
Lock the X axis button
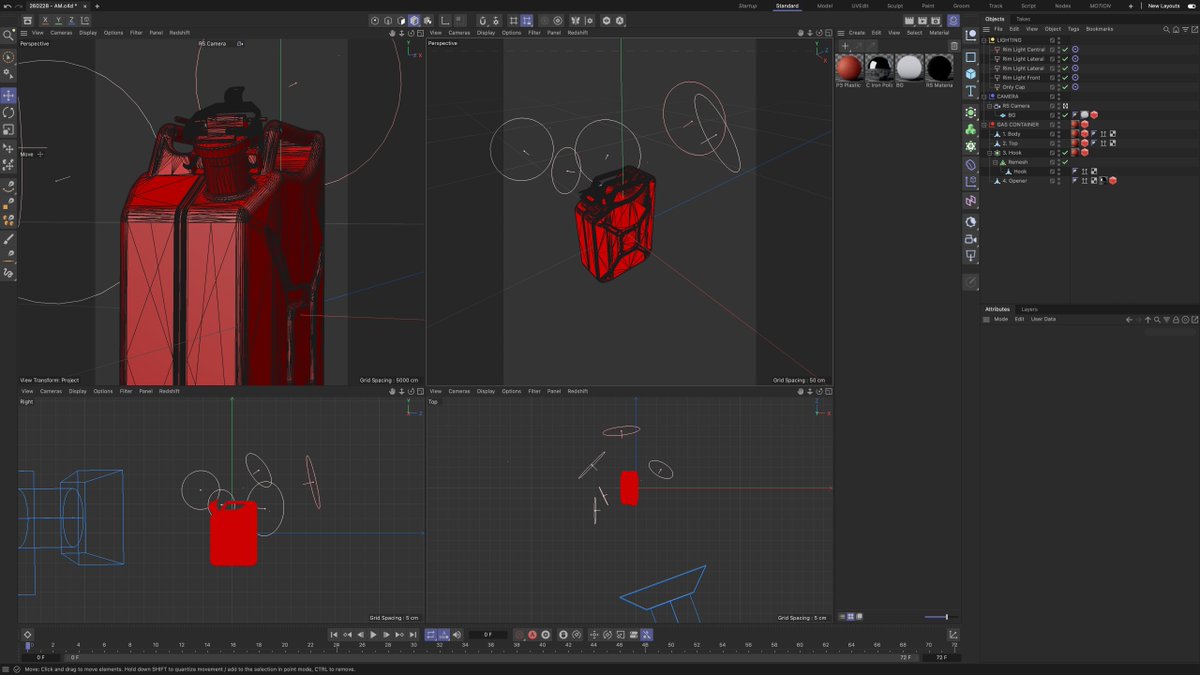(x=45, y=20)
